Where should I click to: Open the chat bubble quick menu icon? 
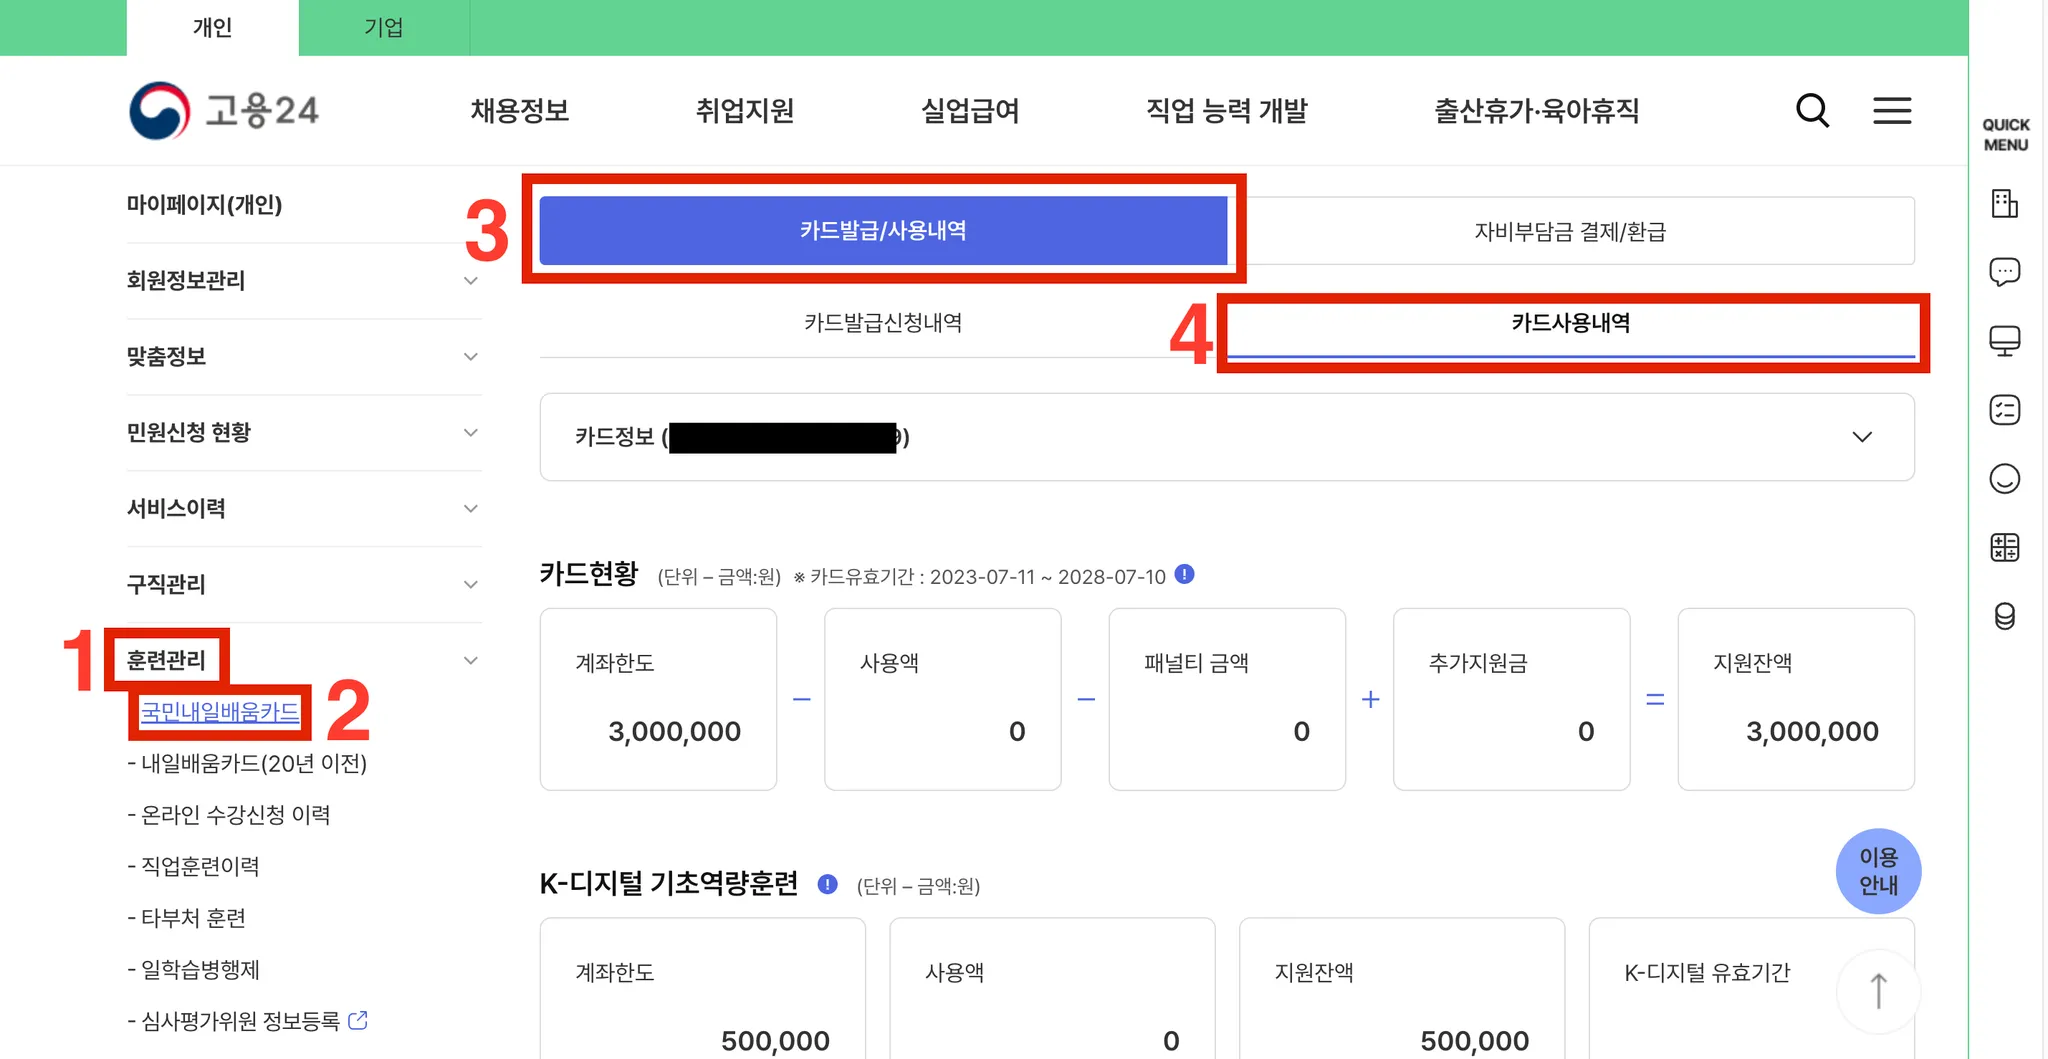pos(2004,272)
